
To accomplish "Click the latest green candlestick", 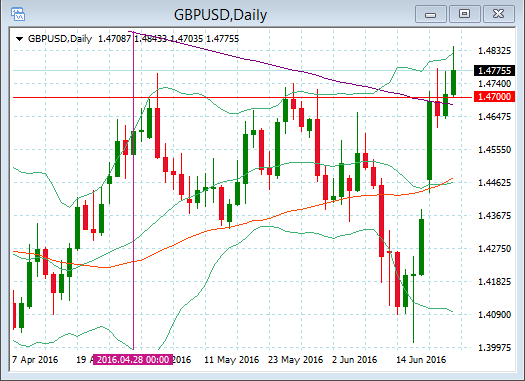I will coord(453,82).
